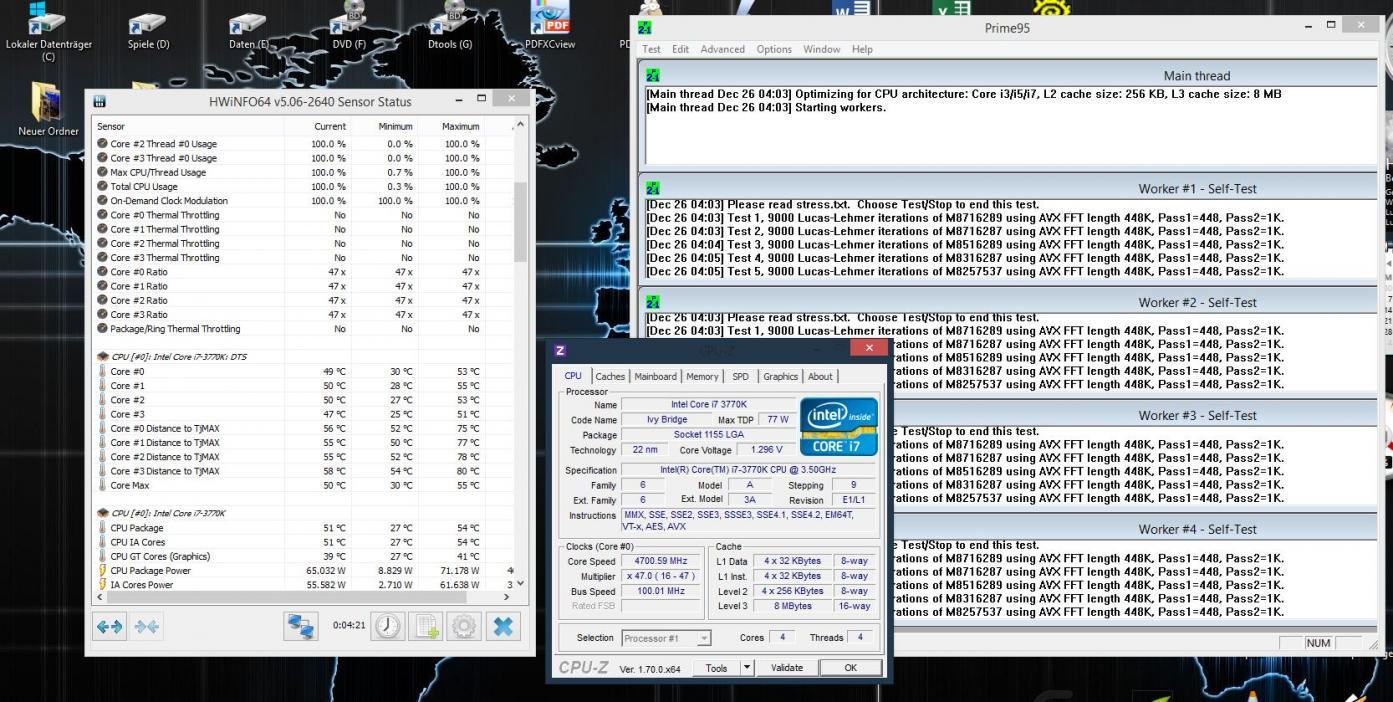The height and width of the screenshot is (702, 1393).
Task: Open the remote network monitors button in HWiNFO
Action: pyautogui.click(x=302, y=626)
